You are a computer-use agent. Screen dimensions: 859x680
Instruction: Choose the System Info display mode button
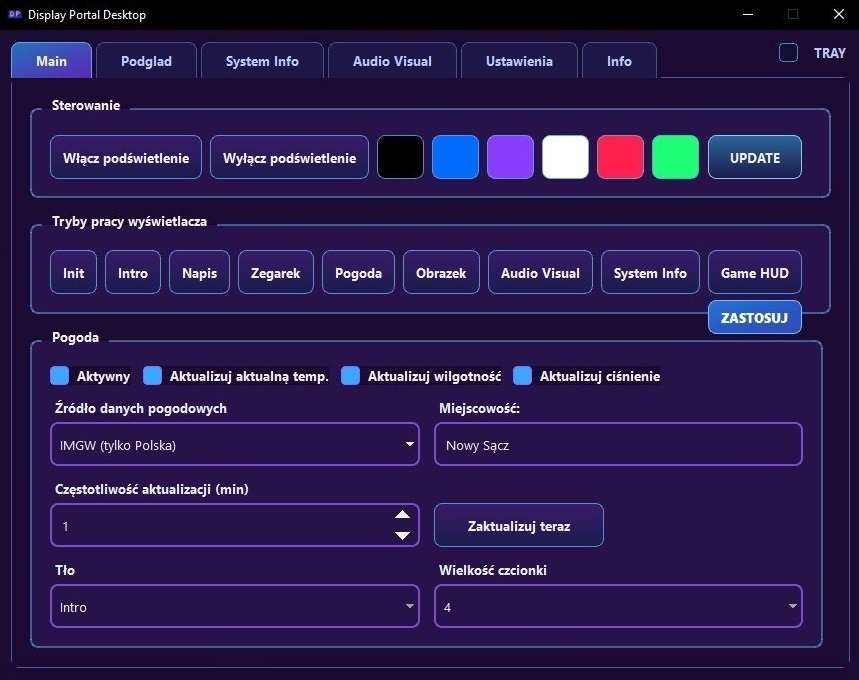(650, 272)
